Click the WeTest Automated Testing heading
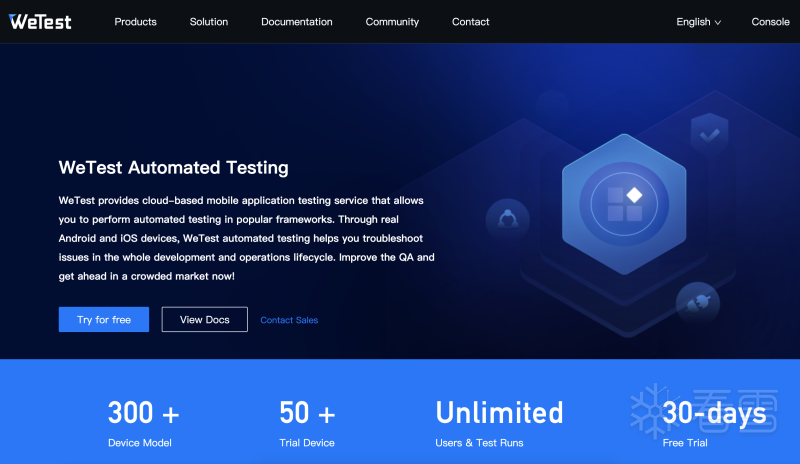The width and height of the screenshot is (800, 464). [x=173, y=167]
